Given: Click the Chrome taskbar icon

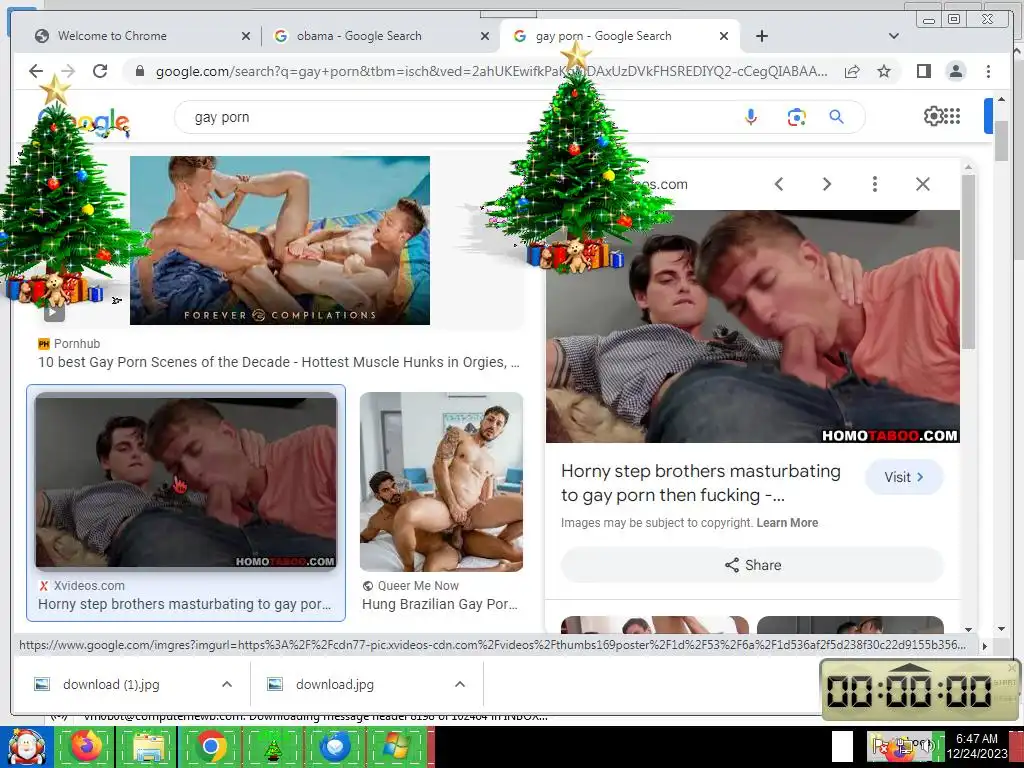Looking at the screenshot, I should pos(211,747).
